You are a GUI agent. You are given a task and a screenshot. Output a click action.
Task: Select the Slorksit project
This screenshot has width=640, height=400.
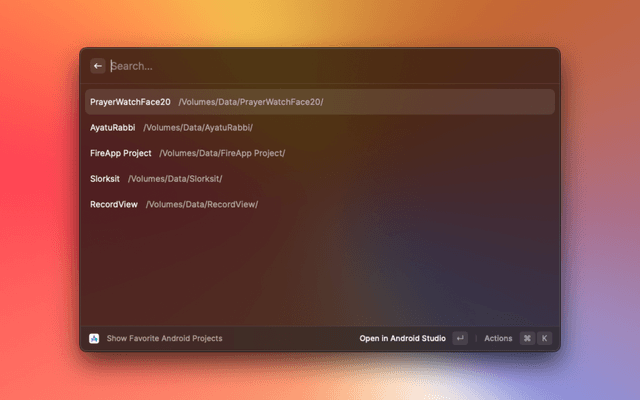(105, 179)
